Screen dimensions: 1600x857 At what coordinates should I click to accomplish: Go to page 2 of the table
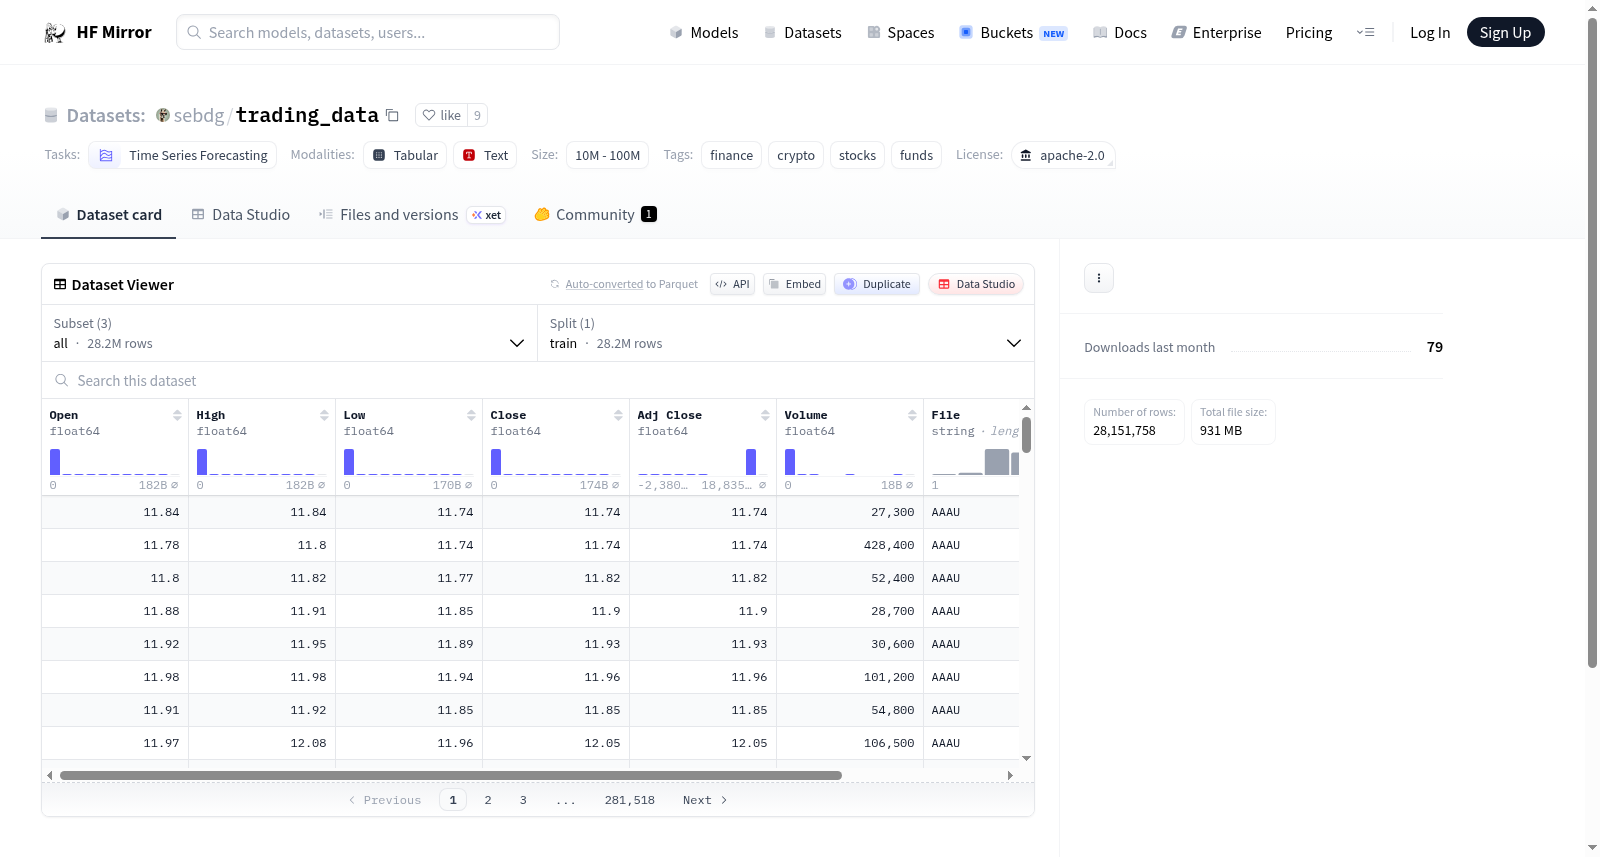click(488, 800)
